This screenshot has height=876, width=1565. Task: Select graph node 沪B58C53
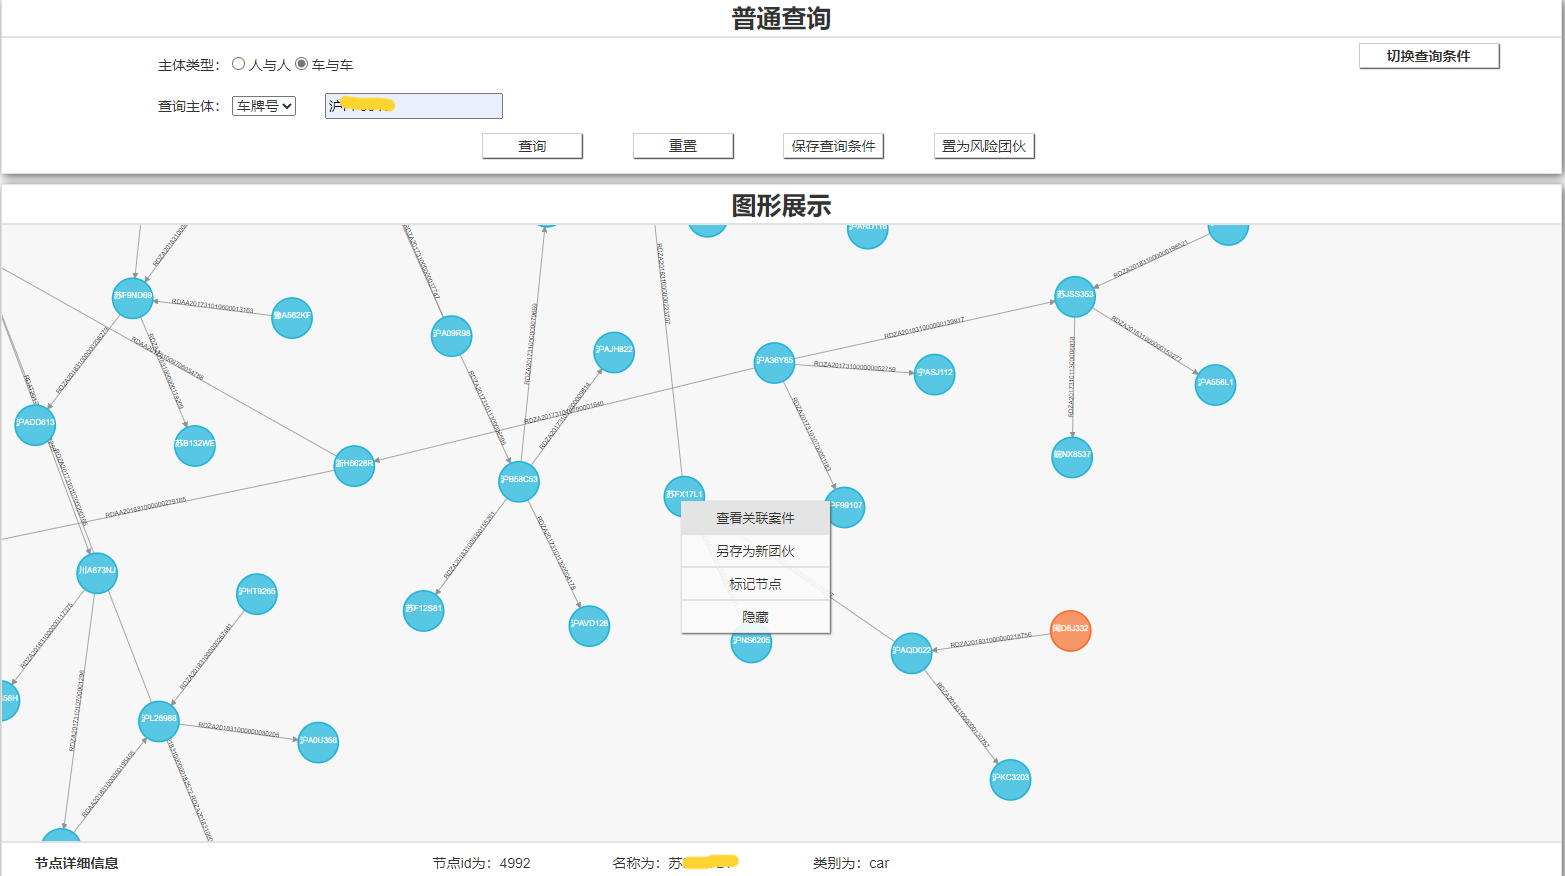[519, 481]
